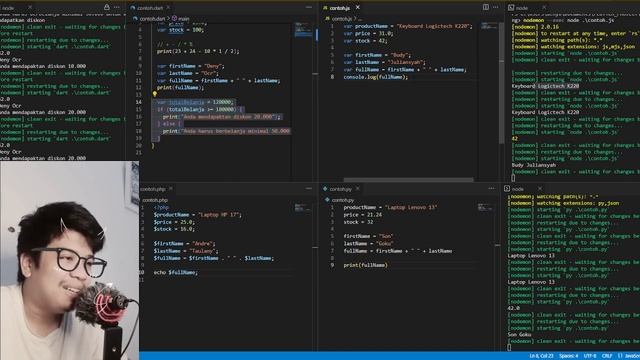
Task: Close the top-right node terminal tab
Action: [x=544, y=7]
